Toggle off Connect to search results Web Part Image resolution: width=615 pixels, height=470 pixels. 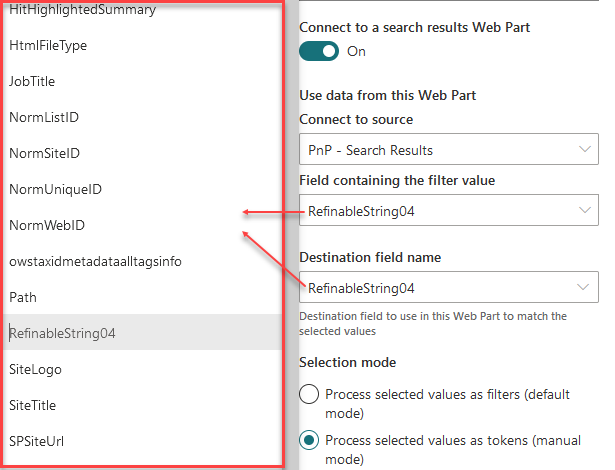coord(320,51)
